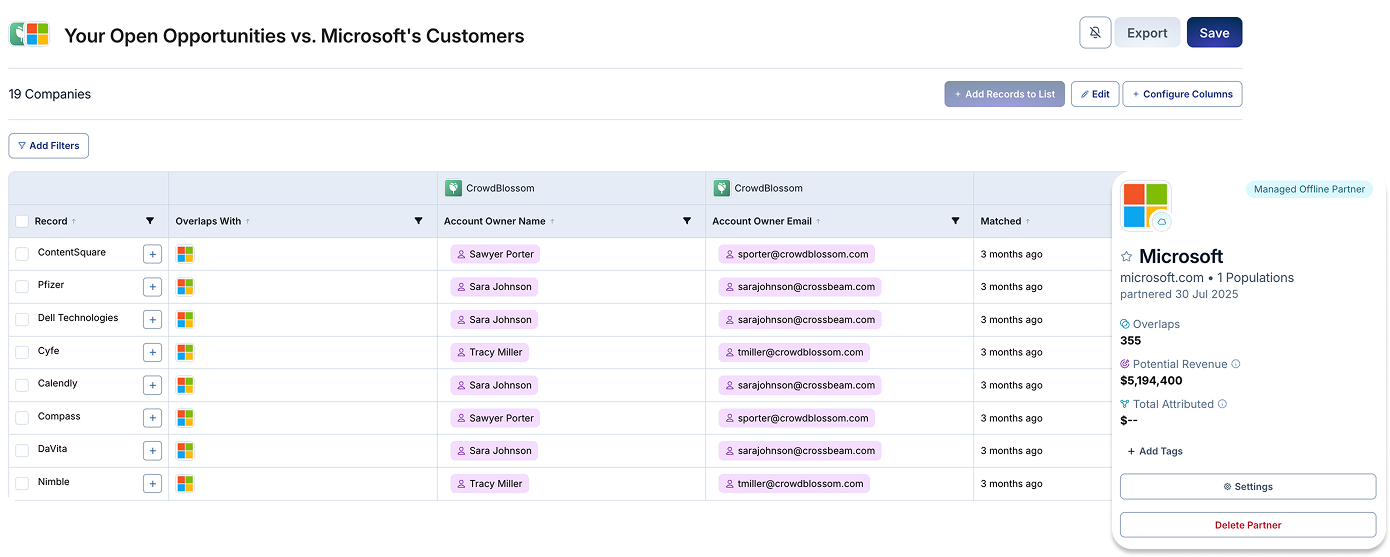Open Account Owner Name filter dropdown
The image size is (1390, 557).
687,221
